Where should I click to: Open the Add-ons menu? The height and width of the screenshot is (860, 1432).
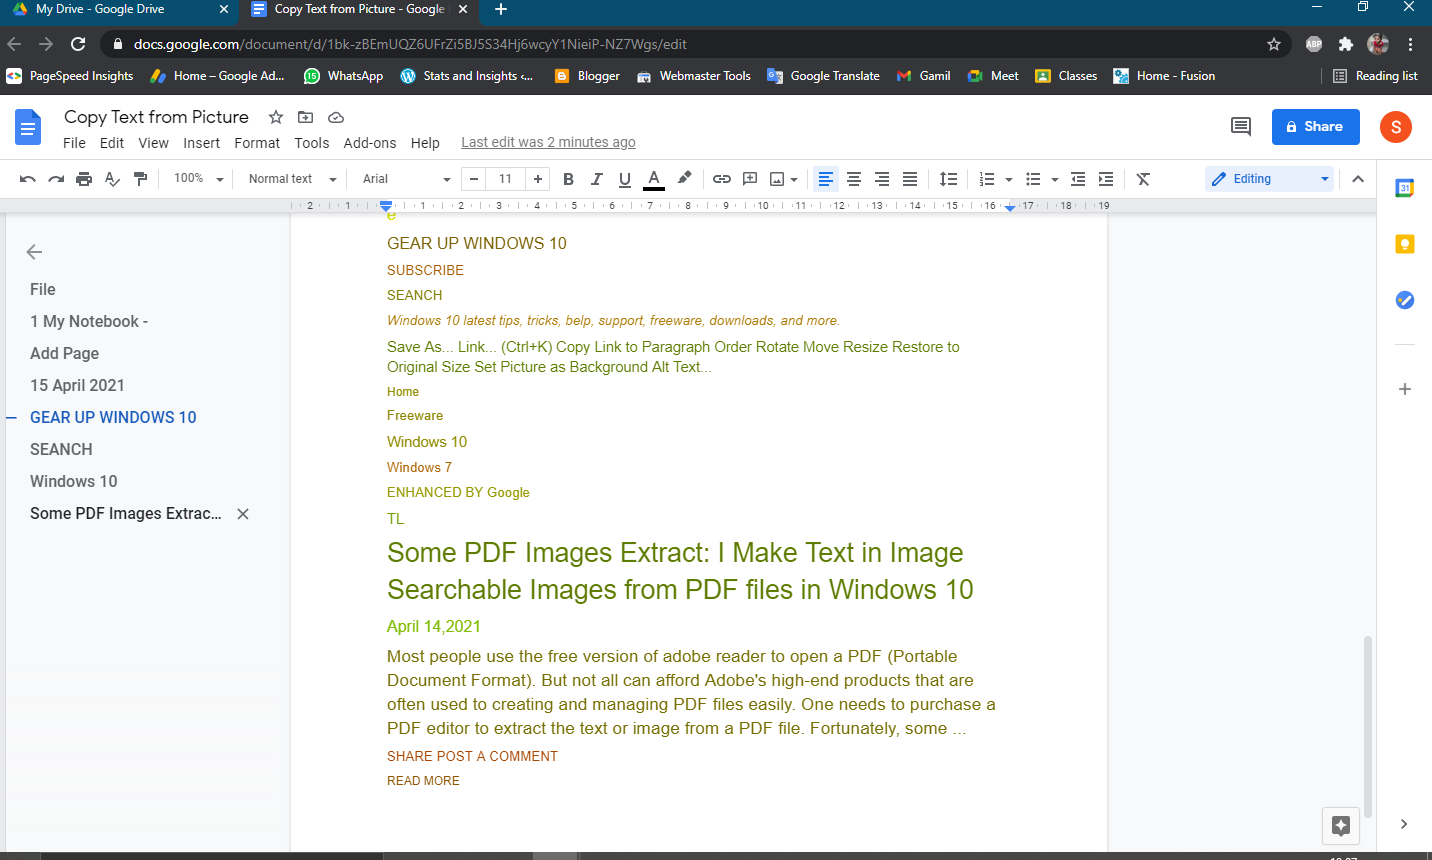(370, 143)
